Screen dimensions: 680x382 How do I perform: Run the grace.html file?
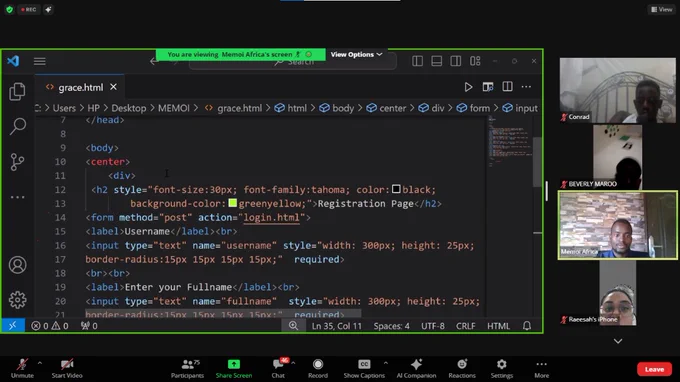pos(468,87)
